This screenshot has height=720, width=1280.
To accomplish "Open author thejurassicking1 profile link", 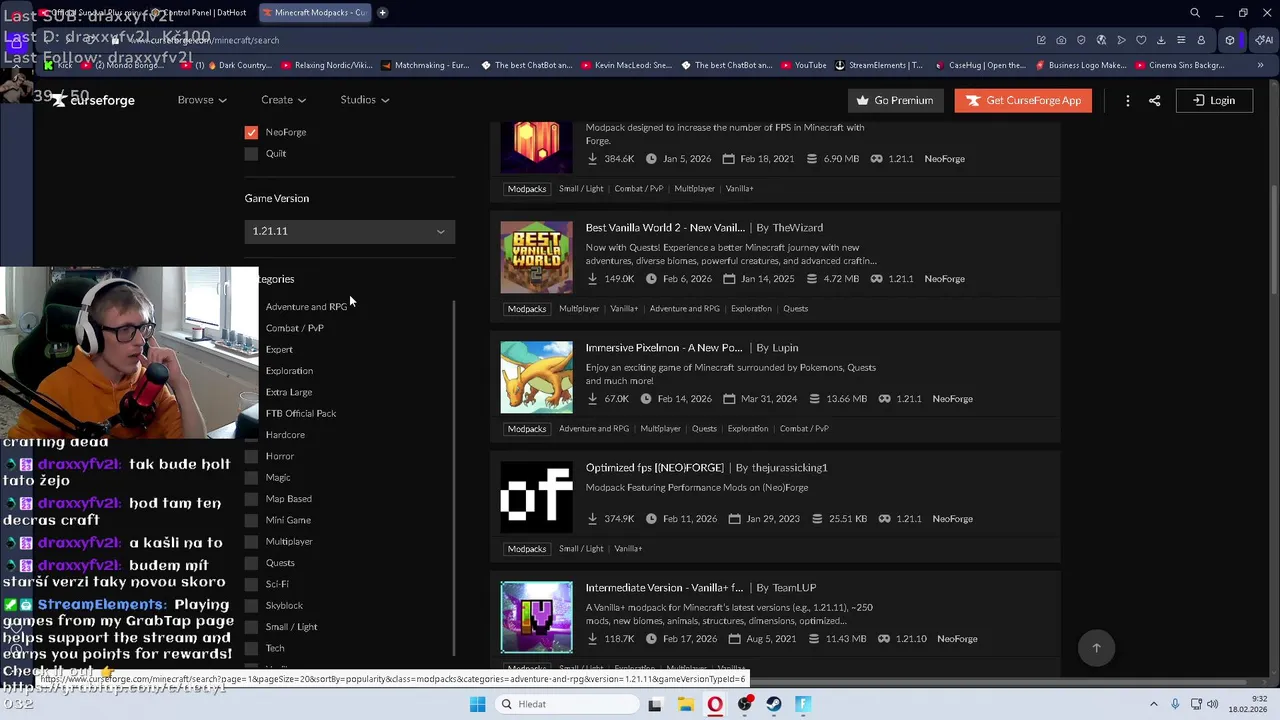I will coord(789,468).
